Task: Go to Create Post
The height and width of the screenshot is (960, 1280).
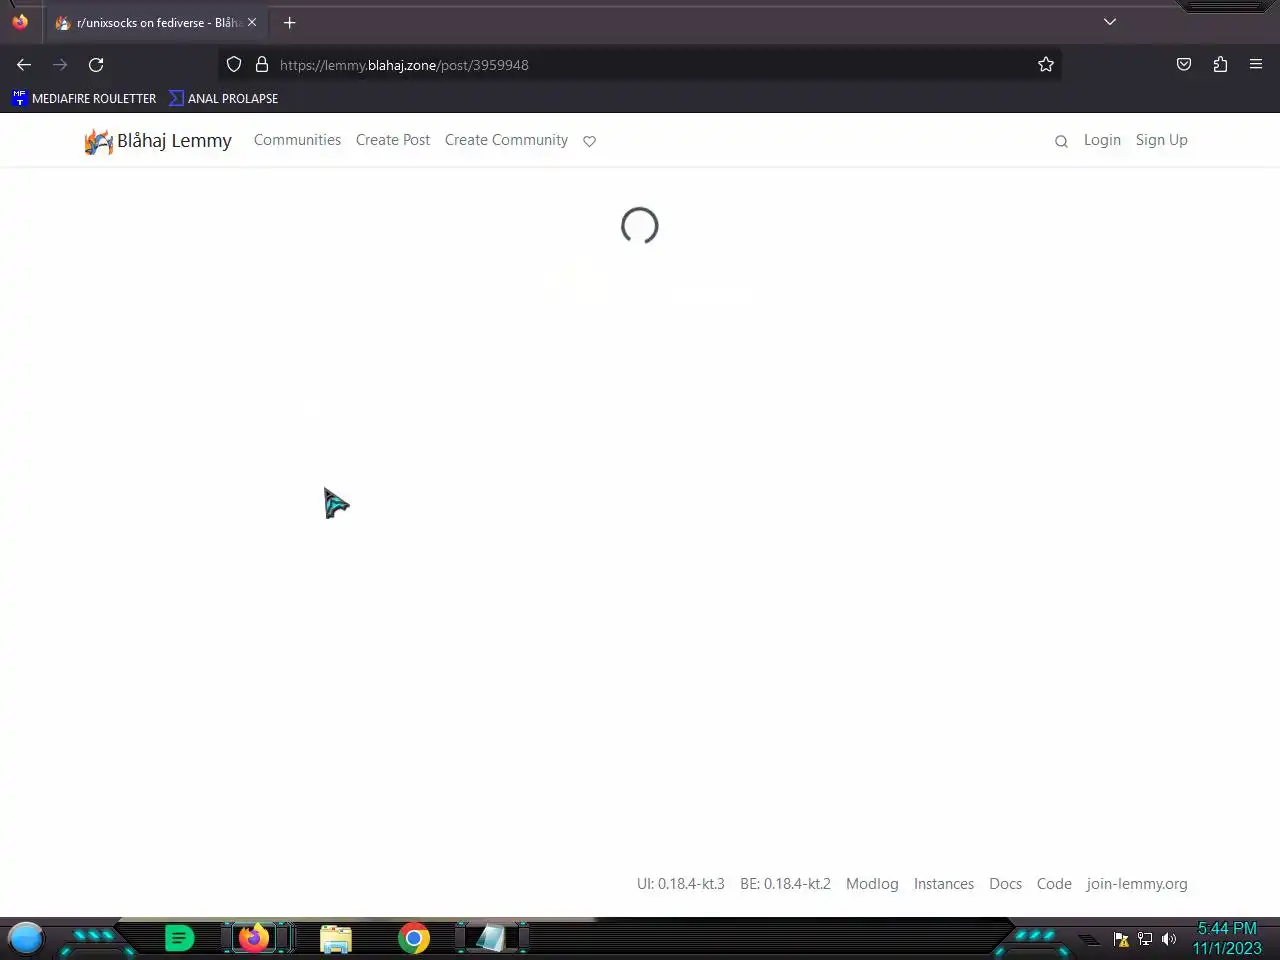Action: pyautogui.click(x=393, y=140)
